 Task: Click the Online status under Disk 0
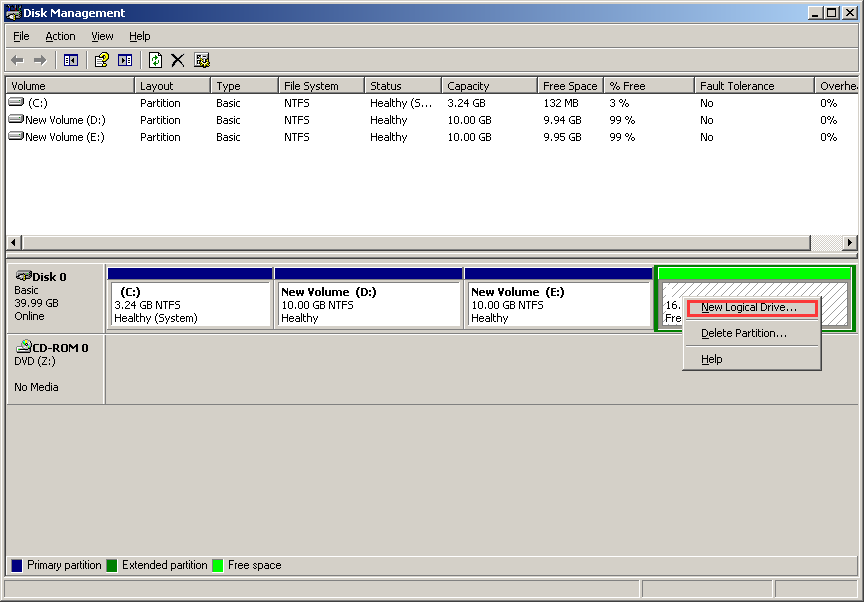coord(29,316)
